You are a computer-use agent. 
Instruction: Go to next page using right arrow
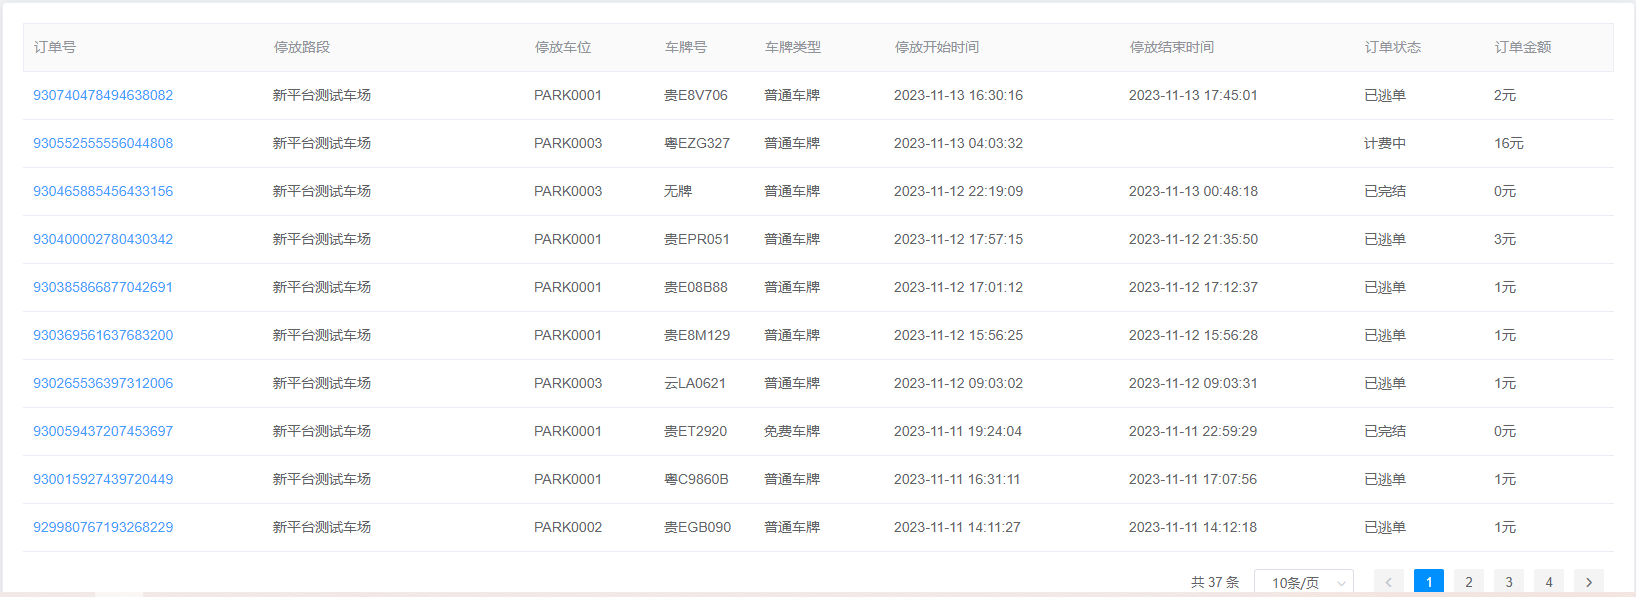1588,582
